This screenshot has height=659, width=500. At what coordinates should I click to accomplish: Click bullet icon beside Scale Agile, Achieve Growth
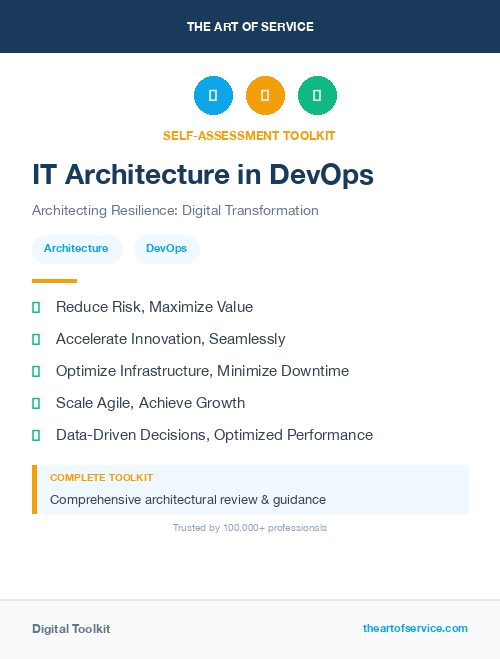point(36,403)
